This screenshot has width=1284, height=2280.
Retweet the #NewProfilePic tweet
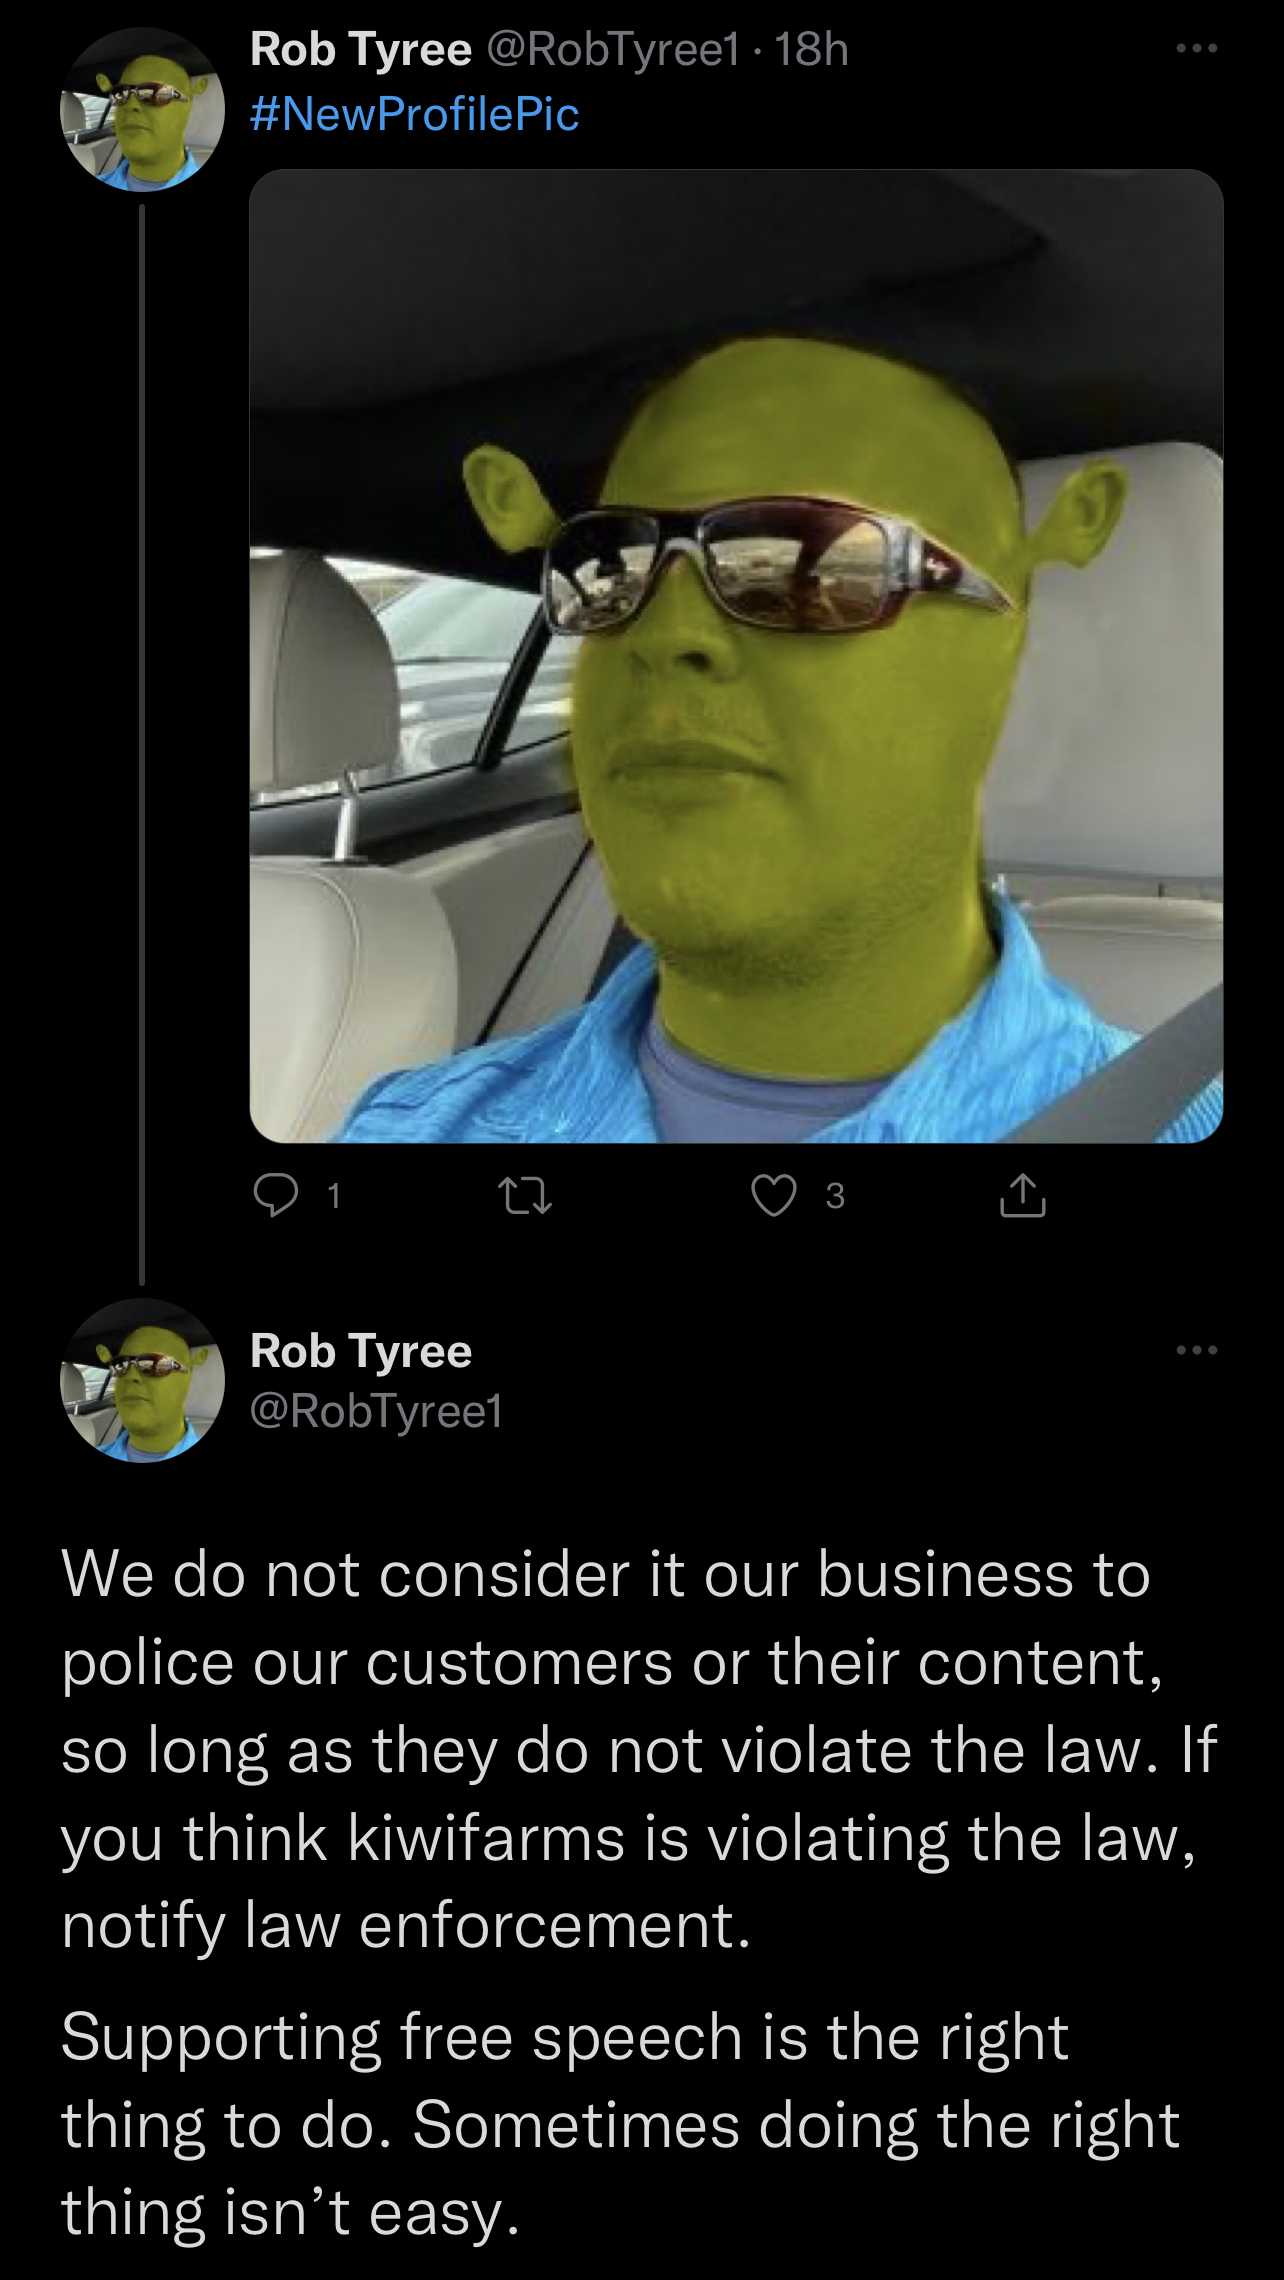(526, 1196)
